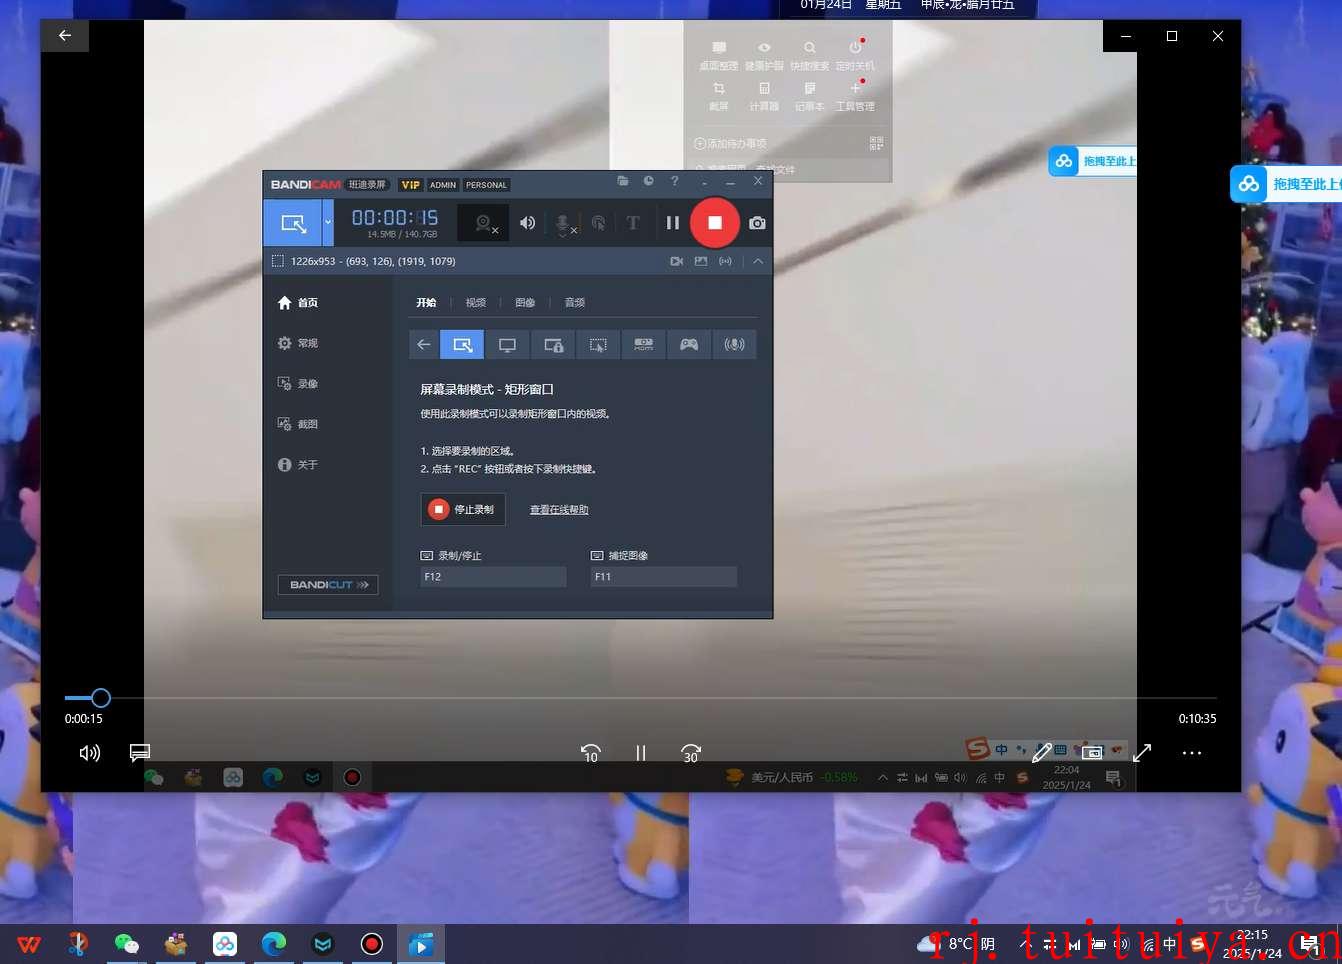This screenshot has width=1342, height=964.
Task: Switch to the 图像 tab
Action: (x=525, y=303)
